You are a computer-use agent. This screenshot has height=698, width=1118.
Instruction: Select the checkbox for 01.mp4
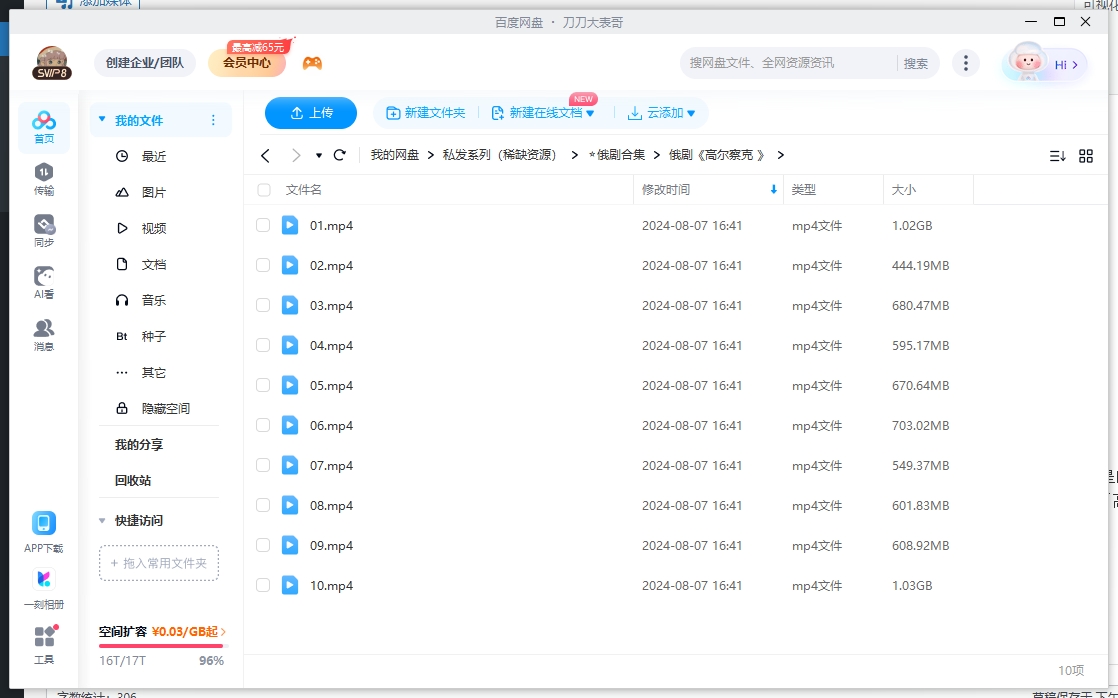point(263,225)
